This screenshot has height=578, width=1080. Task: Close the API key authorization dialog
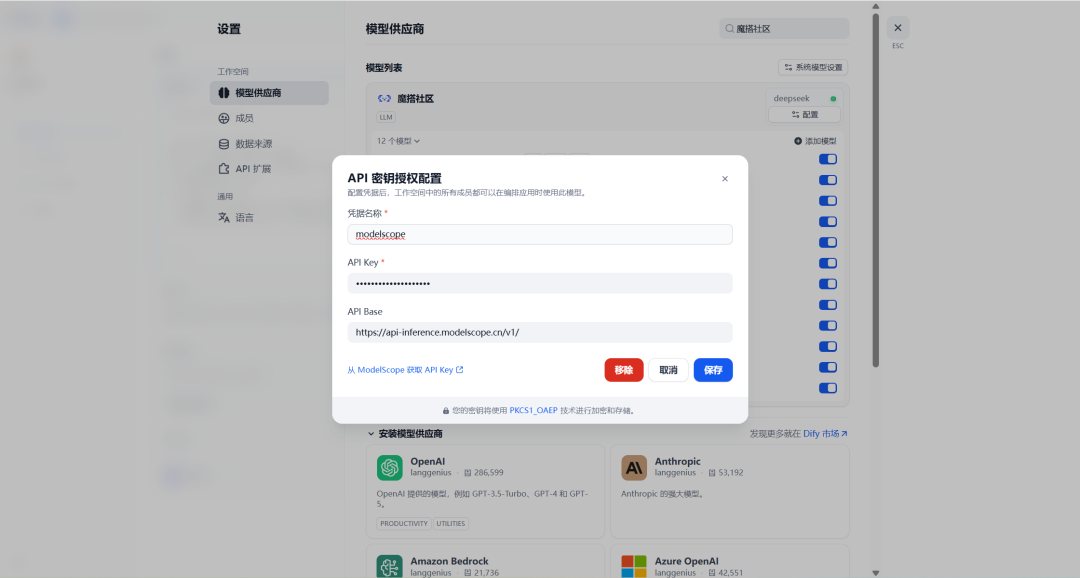tap(725, 178)
